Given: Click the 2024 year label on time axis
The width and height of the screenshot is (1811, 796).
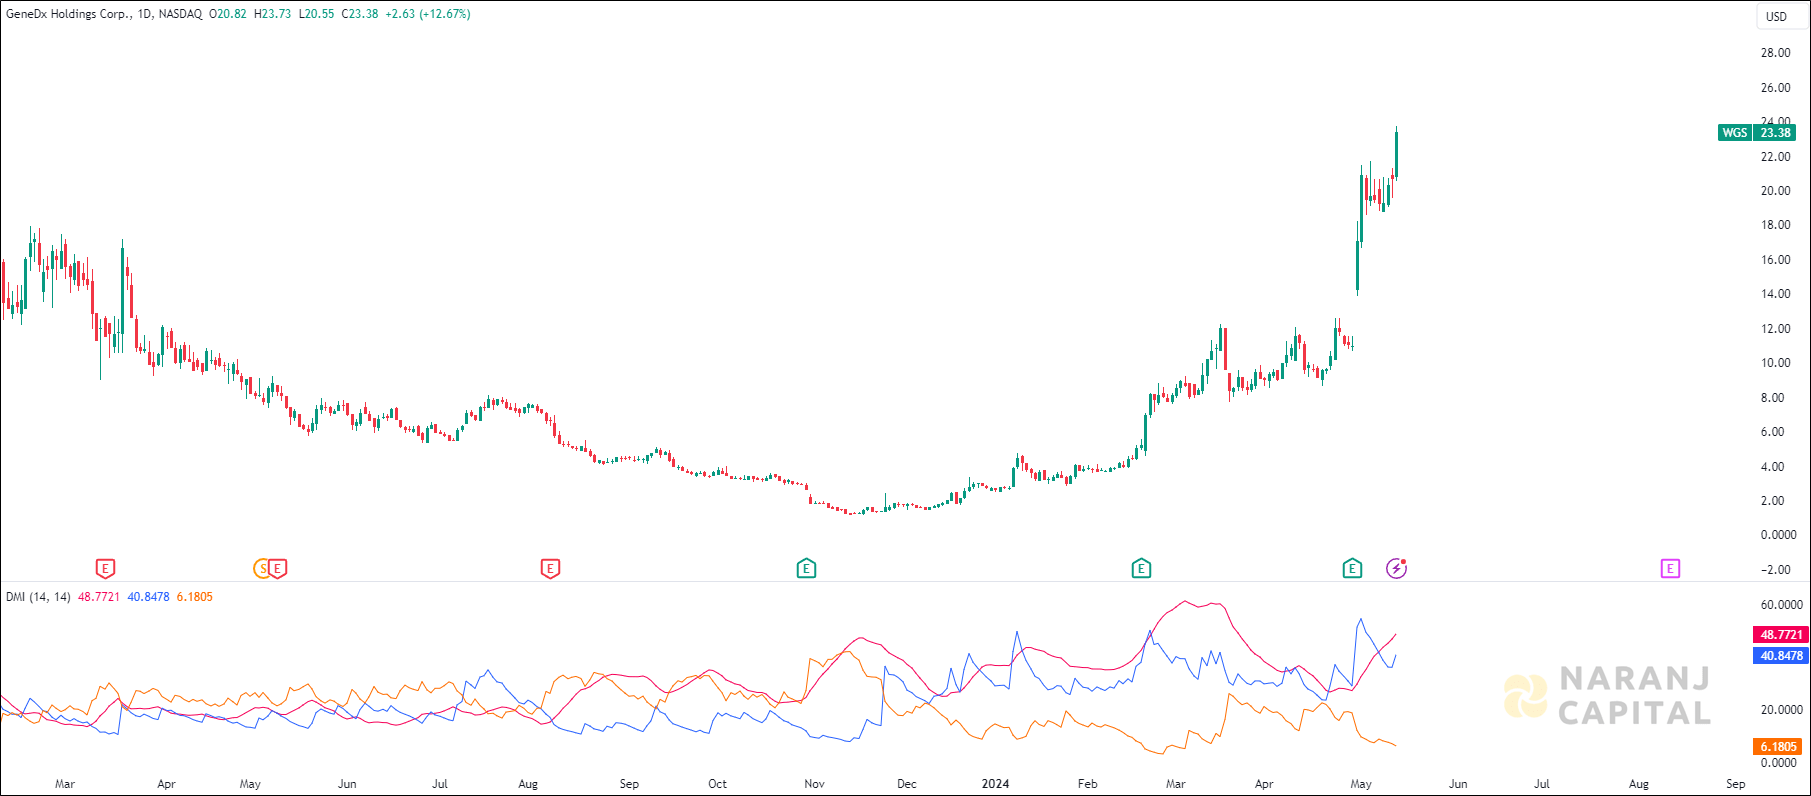Looking at the screenshot, I should coord(995,784).
